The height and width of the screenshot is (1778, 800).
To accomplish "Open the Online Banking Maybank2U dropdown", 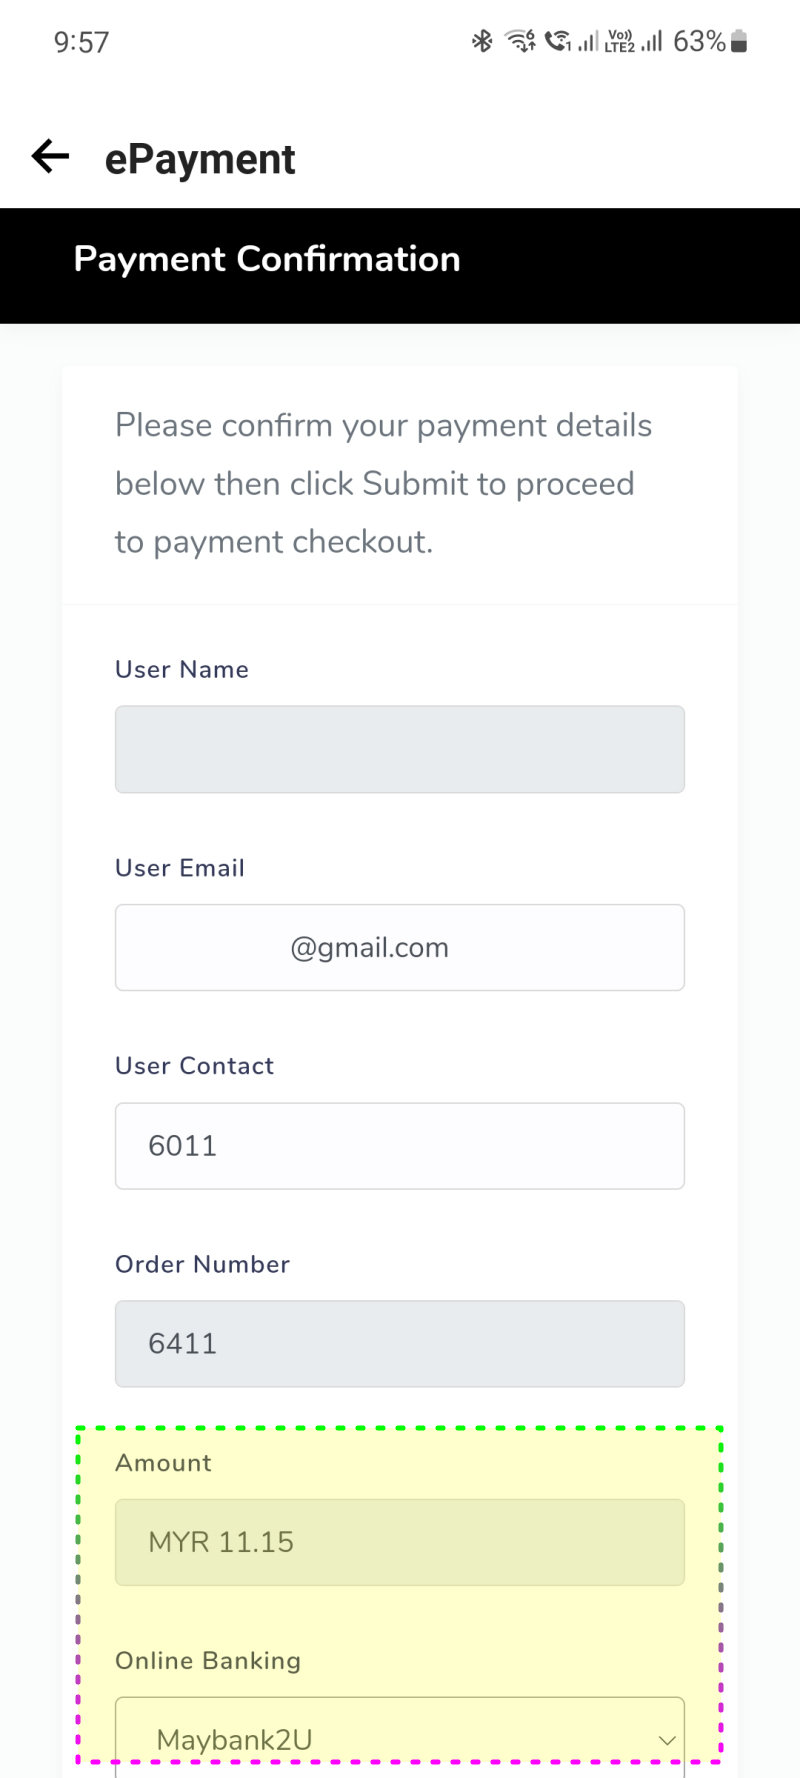I will point(400,1737).
